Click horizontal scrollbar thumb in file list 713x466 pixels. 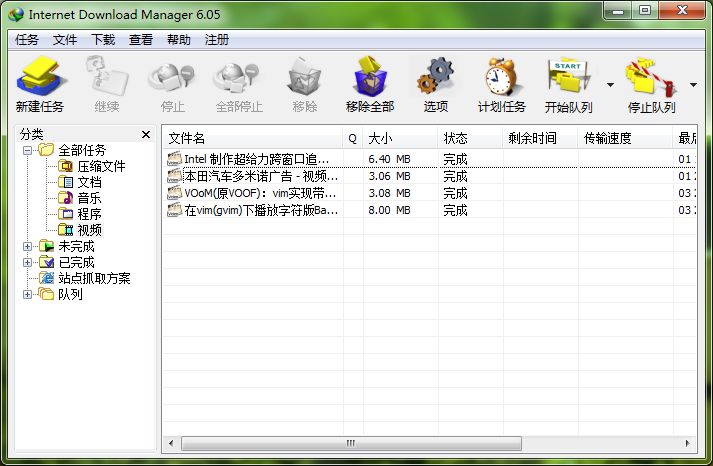coord(351,443)
